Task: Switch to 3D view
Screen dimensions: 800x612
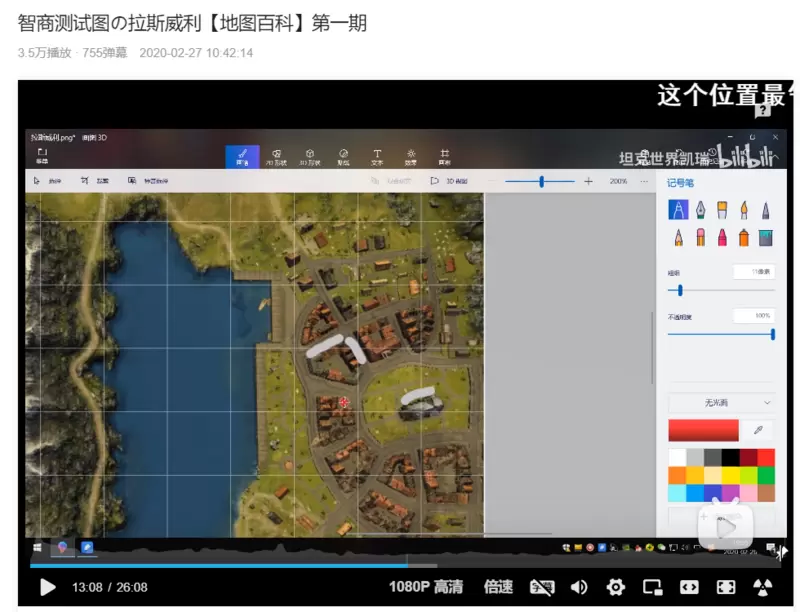Action: [449, 181]
